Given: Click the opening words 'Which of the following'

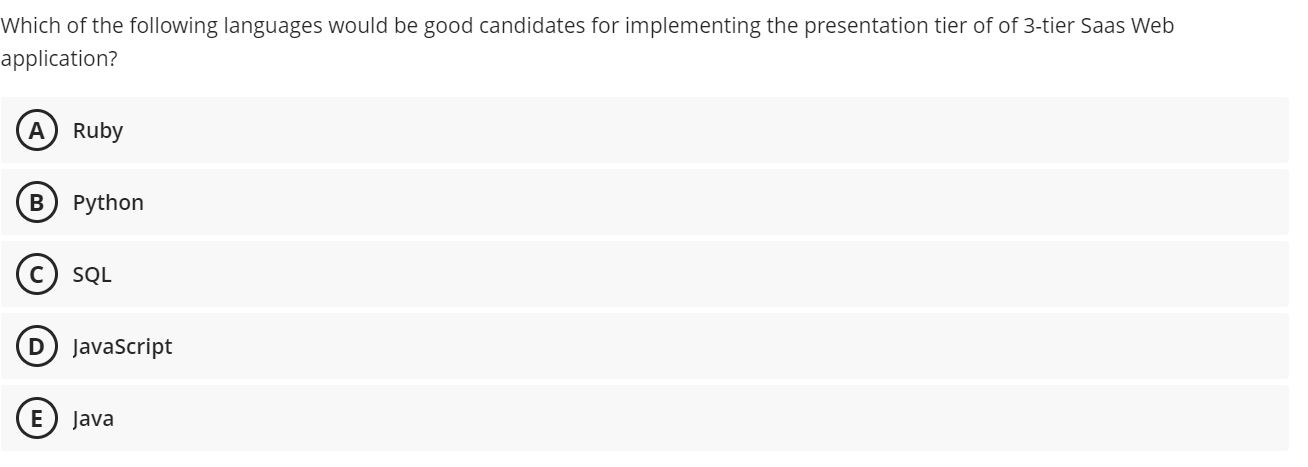Looking at the screenshot, I should [108, 26].
